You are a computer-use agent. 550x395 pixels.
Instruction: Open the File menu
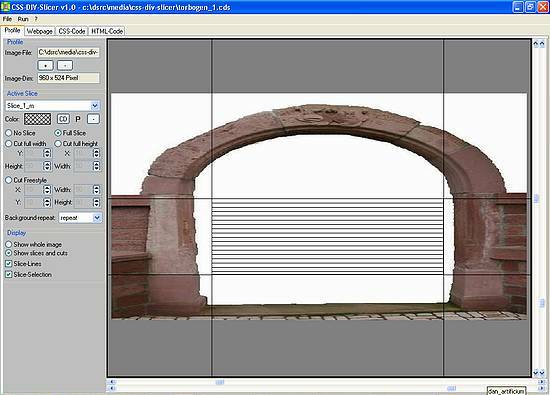pyautogui.click(x=7, y=19)
